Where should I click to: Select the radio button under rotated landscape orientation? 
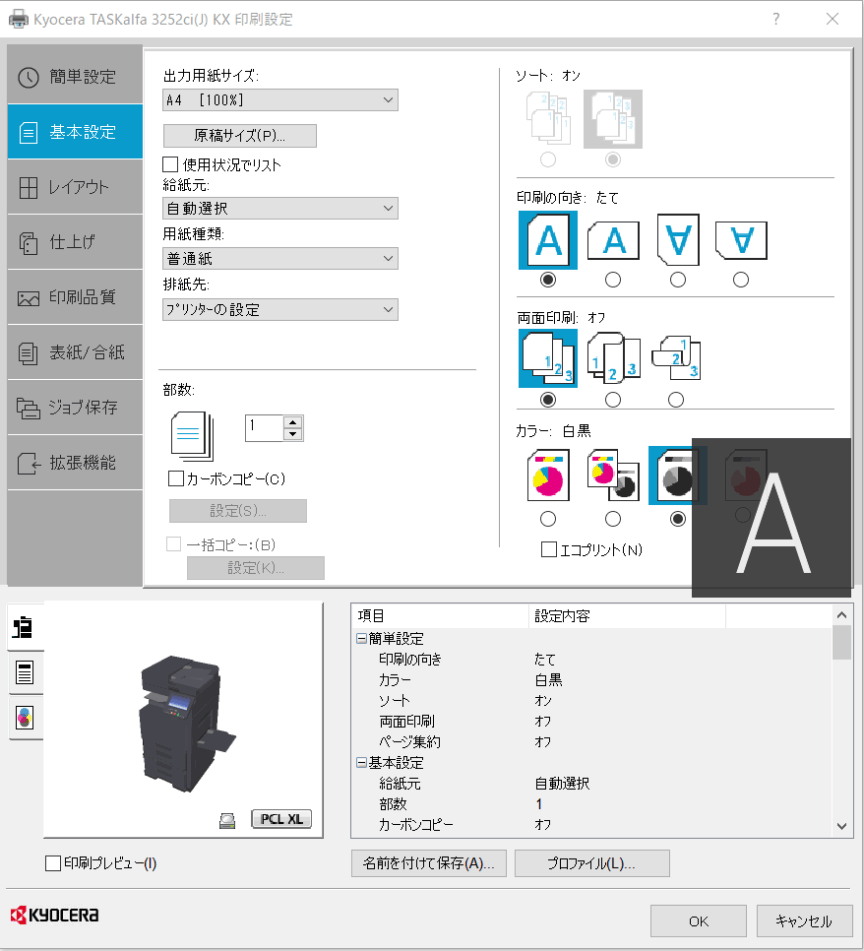point(741,280)
